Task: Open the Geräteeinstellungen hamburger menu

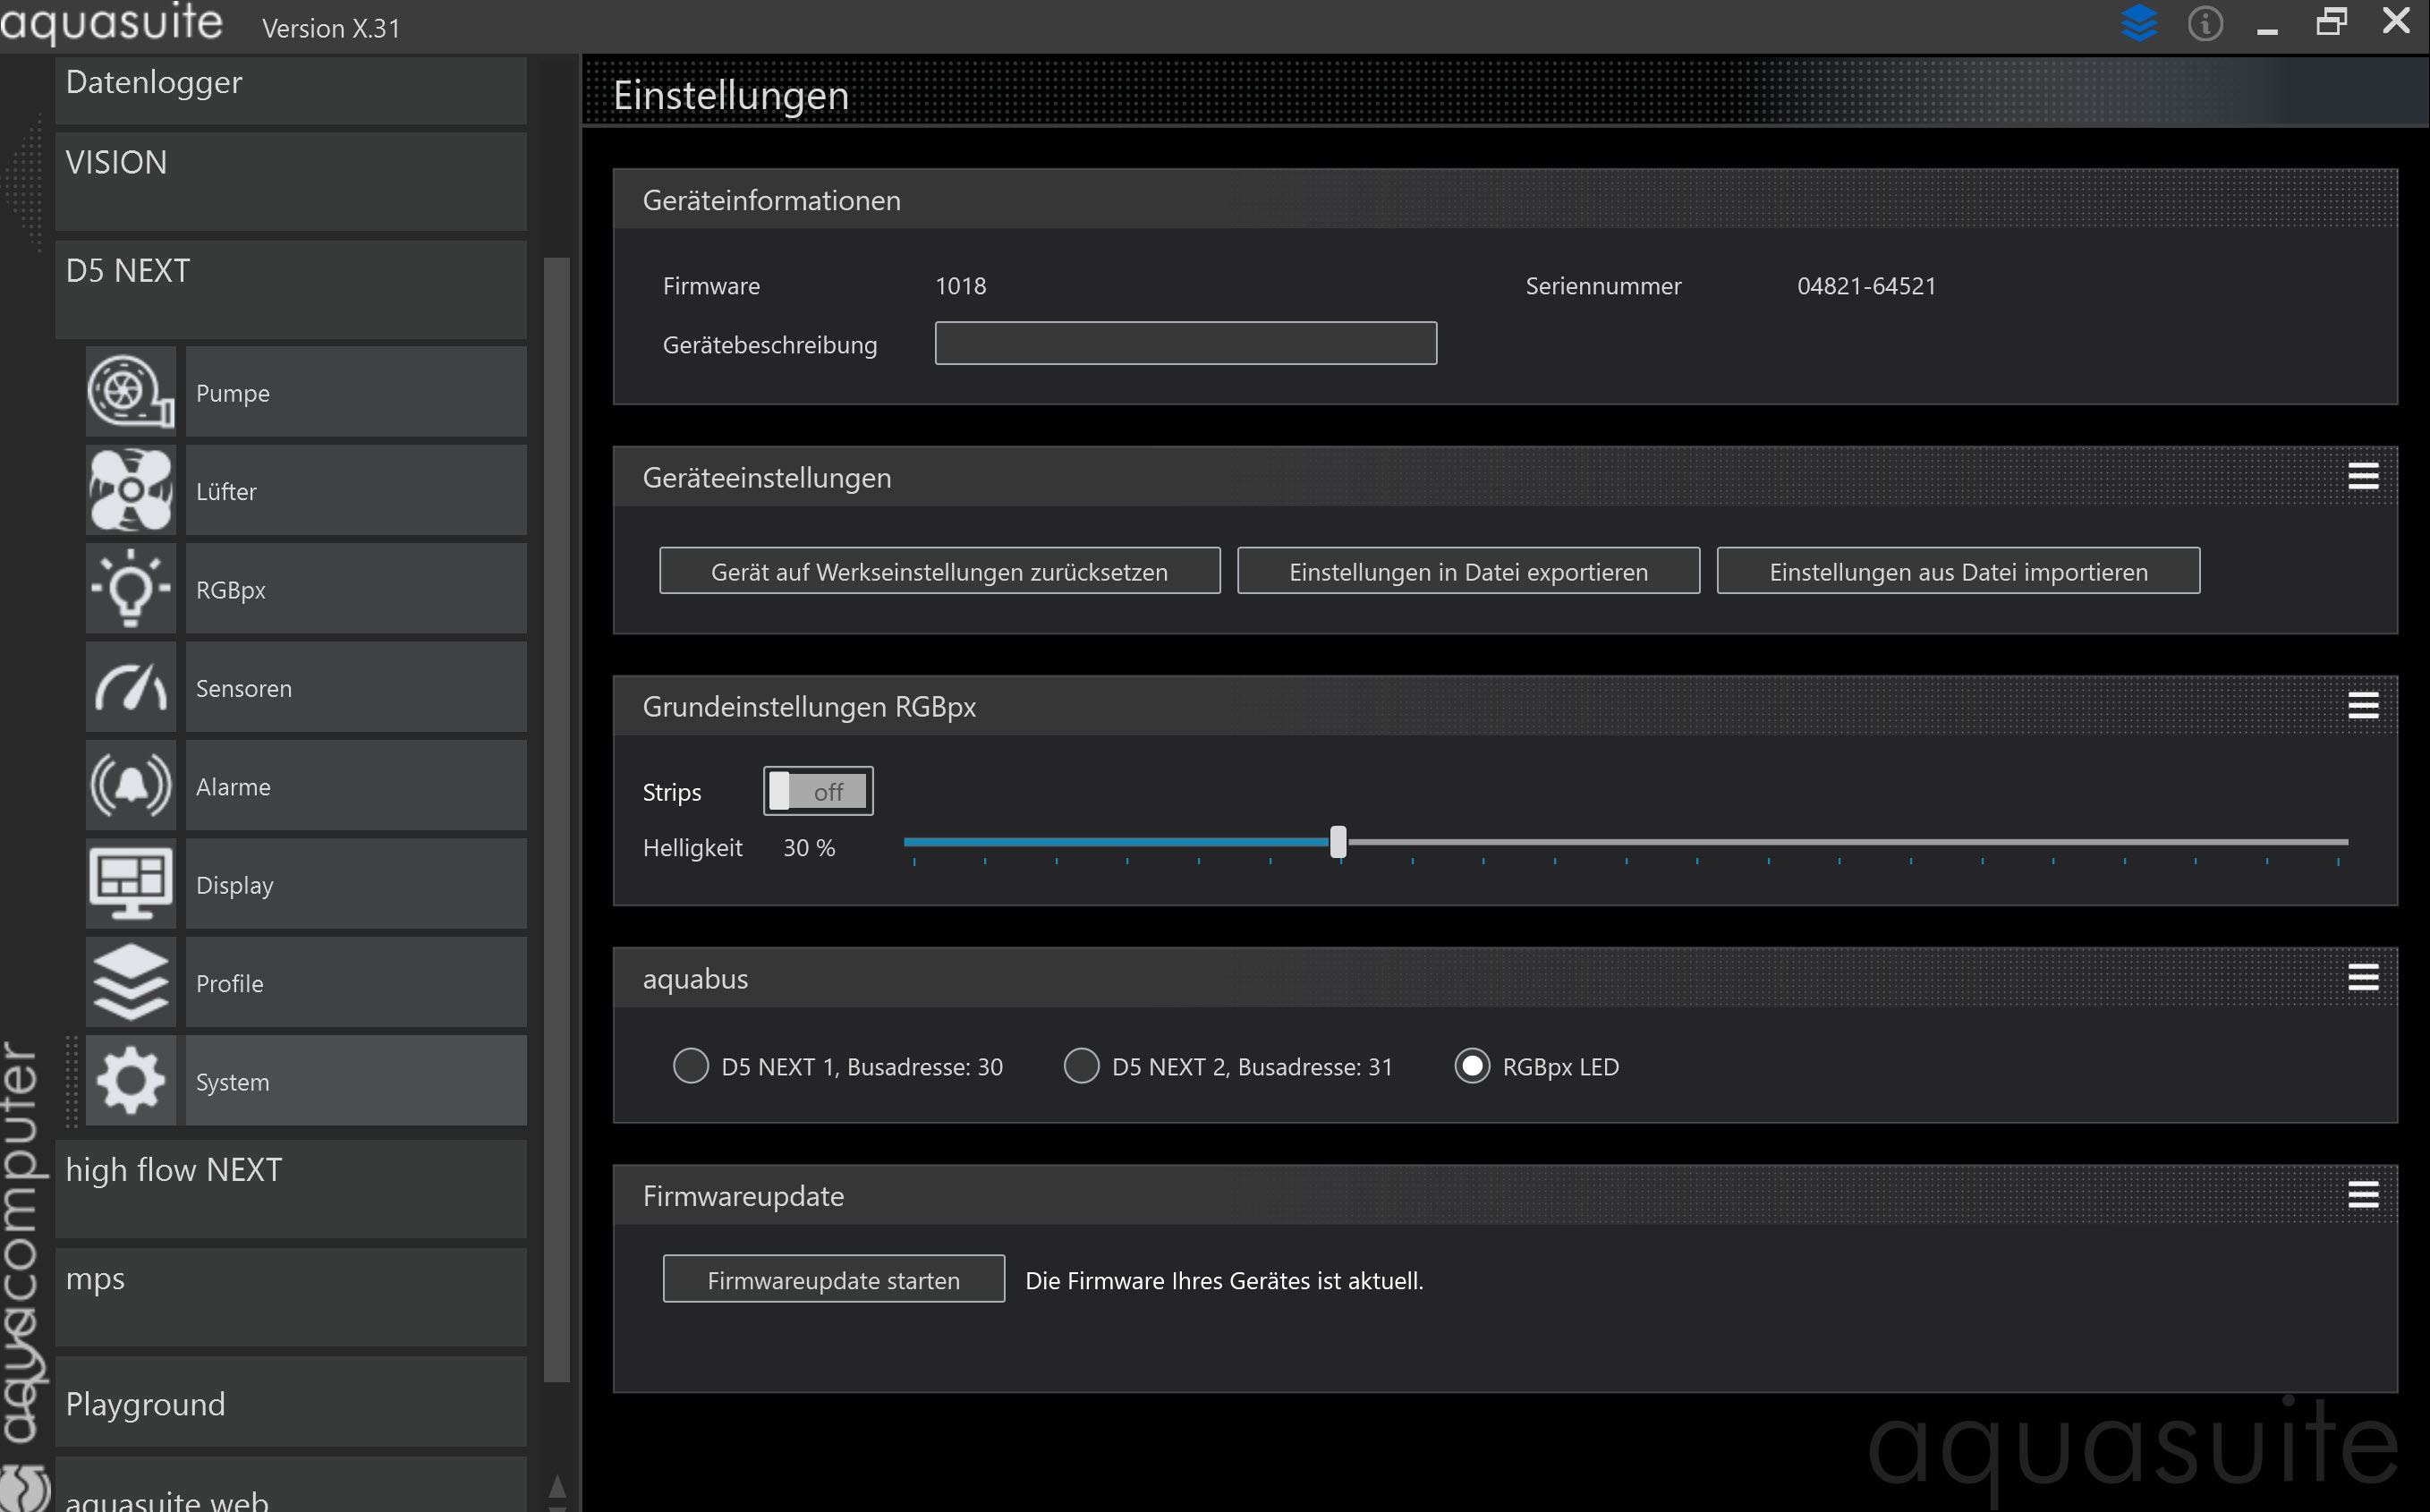Action: pyautogui.click(x=2363, y=477)
